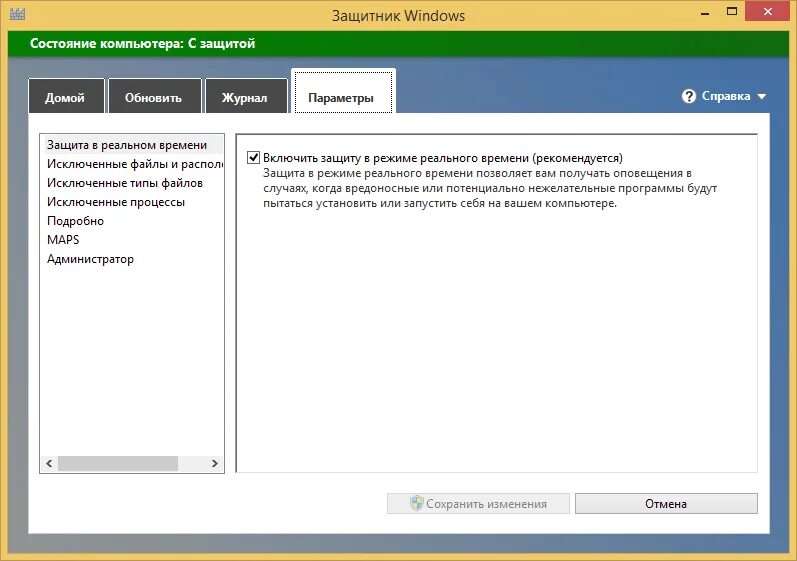Screen dimensions: 797x561
Task: Click the shield icon on save button
Action: coord(416,503)
